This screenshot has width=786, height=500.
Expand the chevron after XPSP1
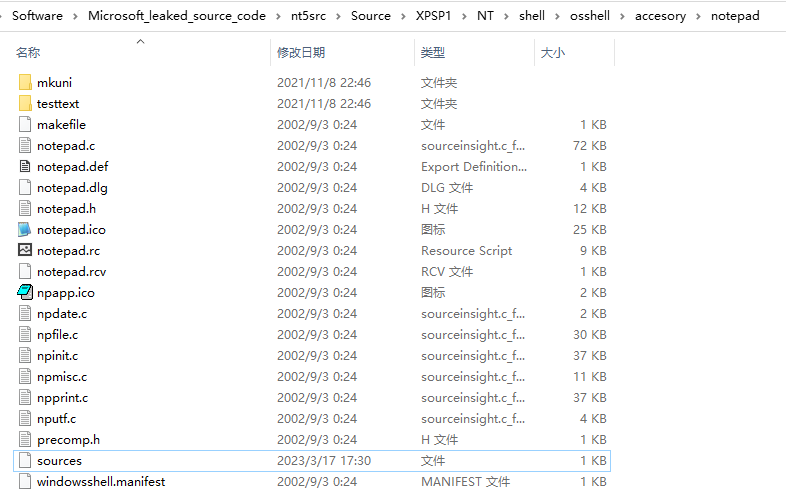coord(464,16)
